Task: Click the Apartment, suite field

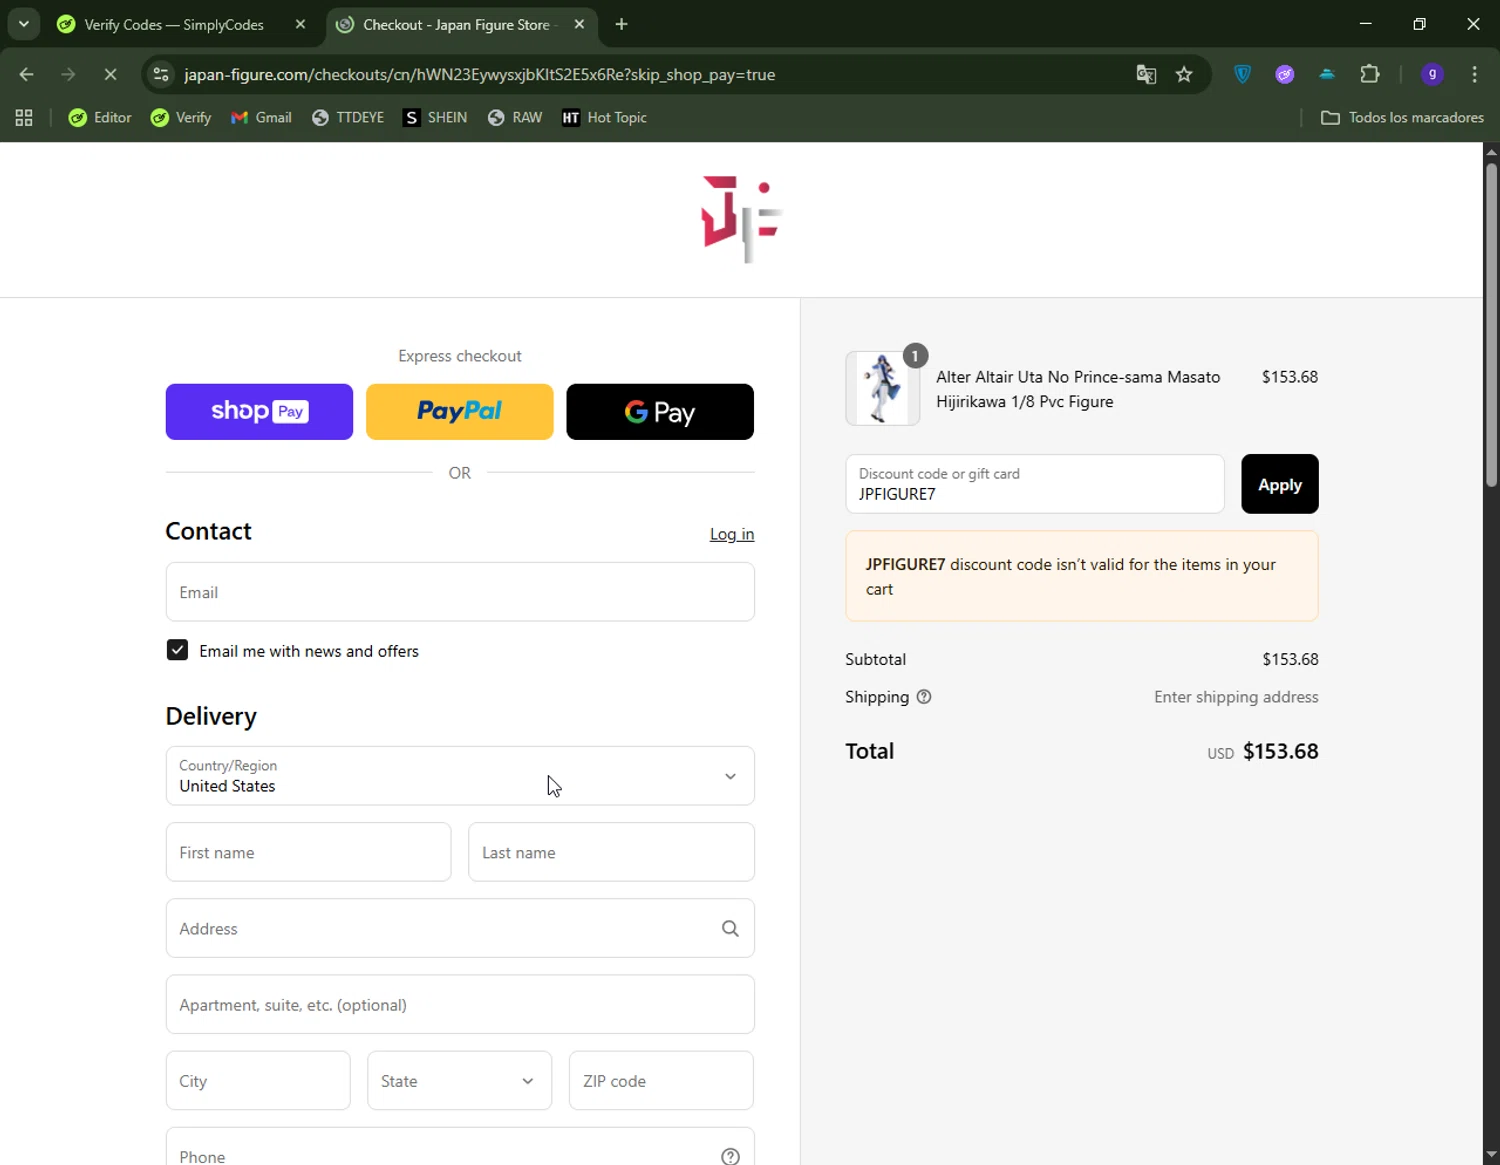Action: pos(460,1004)
